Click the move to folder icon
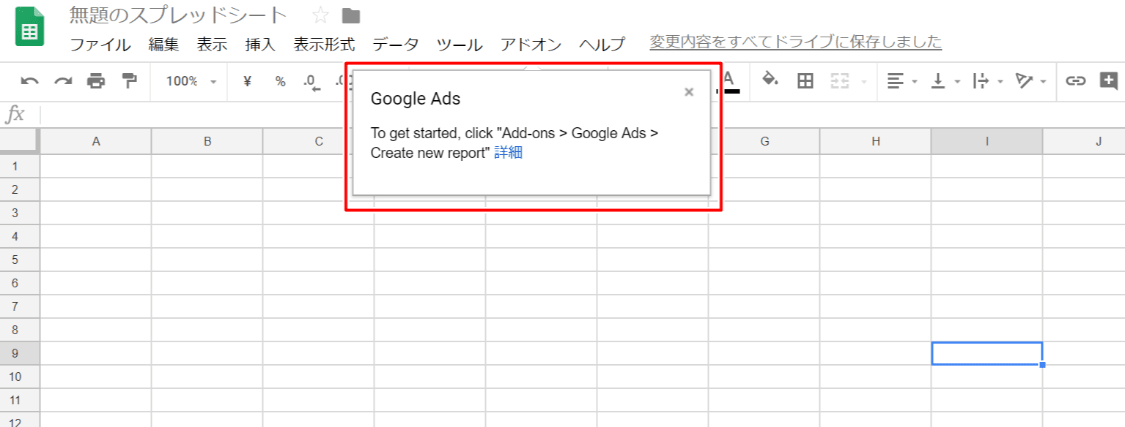Viewport: 1125px width, 427px height. tap(351, 15)
